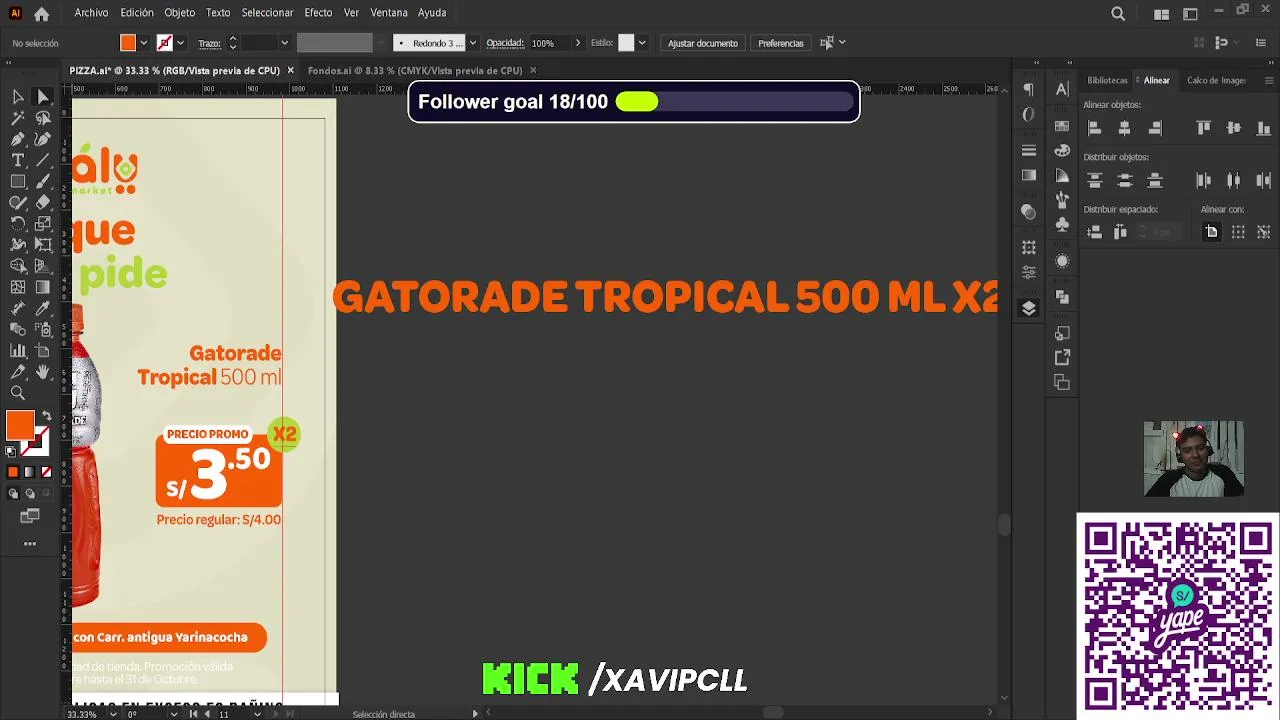Set paint mode to Color
Screen dimensions: 1280x720
12,472
